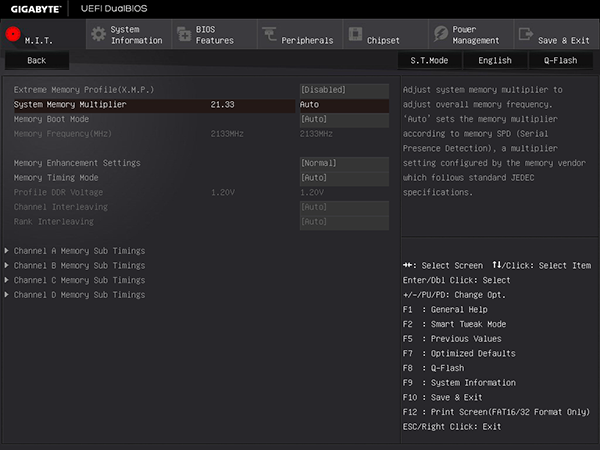Open Memory Timing Mode Auto dropdown
This screenshot has height=450, width=600.
tap(344, 178)
